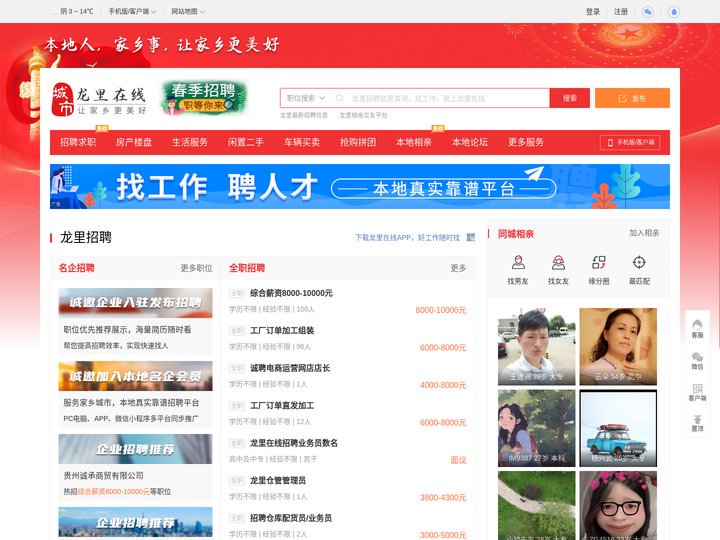Click 诚邀加入本地名企会员 banner image

click(135, 376)
